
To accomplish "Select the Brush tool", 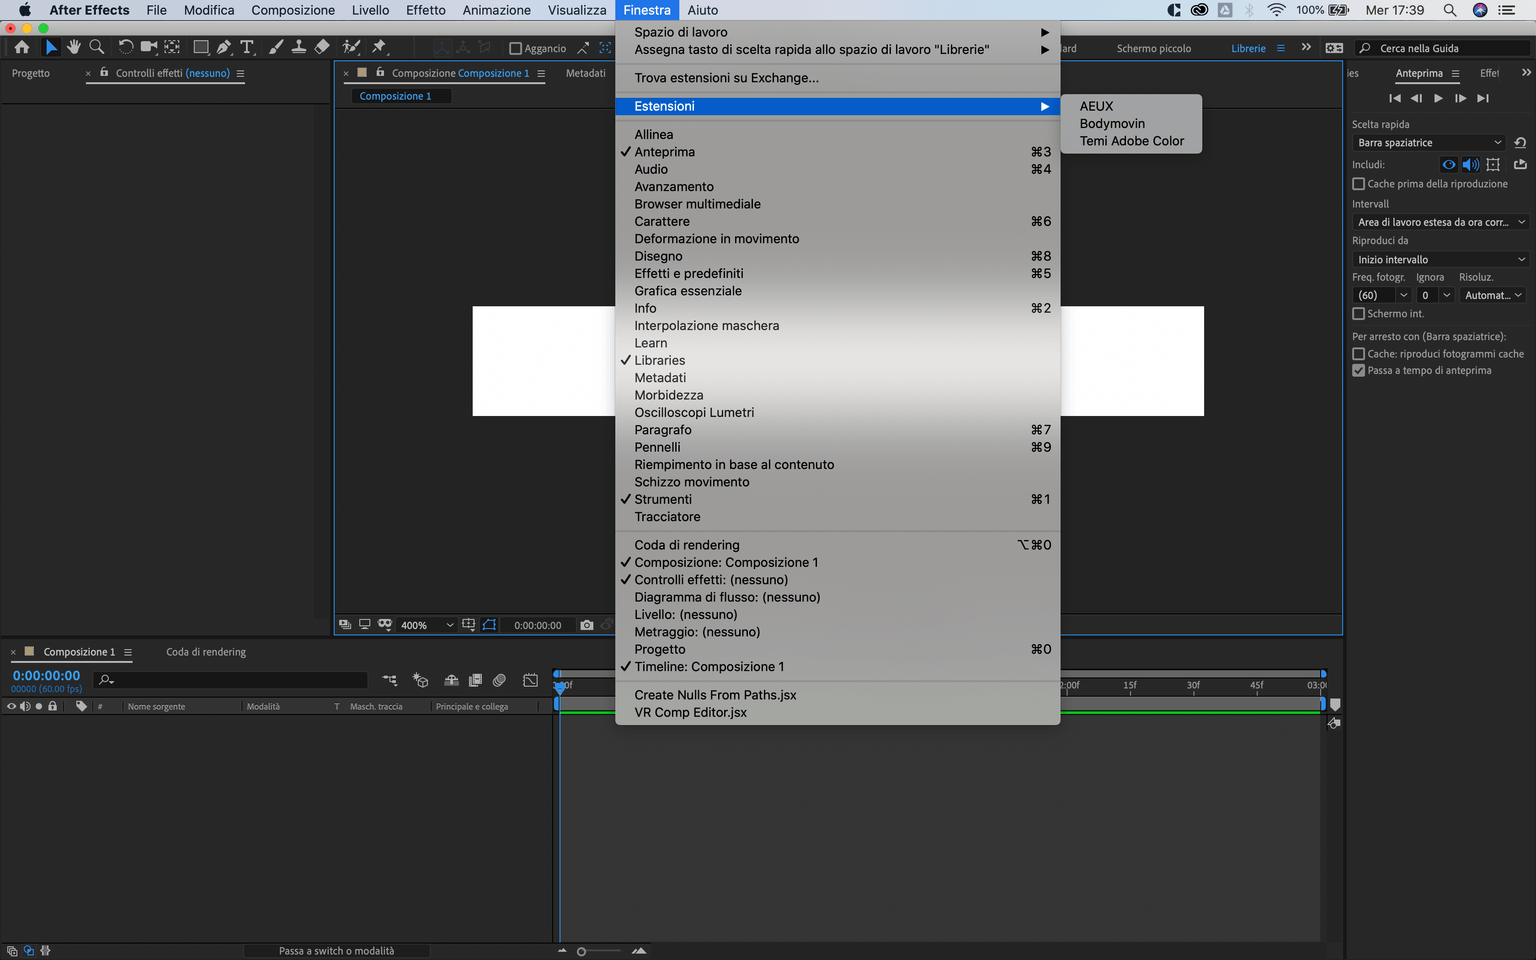I will point(276,47).
